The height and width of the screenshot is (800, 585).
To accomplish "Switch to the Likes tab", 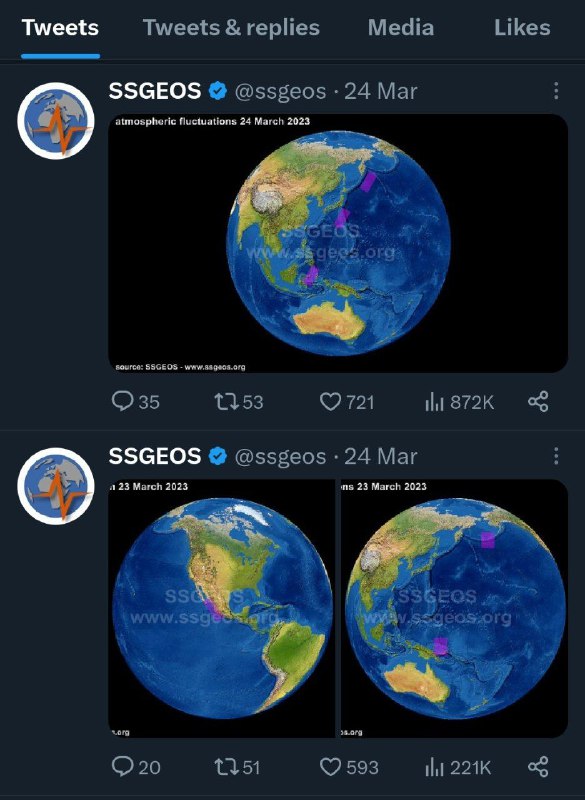I will click(x=522, y=28).
